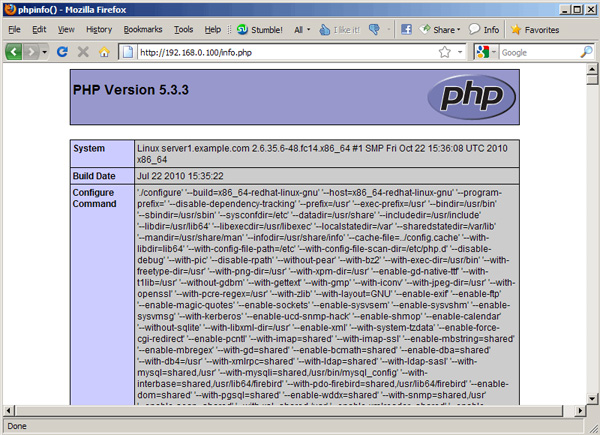Click the URL address field

285,52
